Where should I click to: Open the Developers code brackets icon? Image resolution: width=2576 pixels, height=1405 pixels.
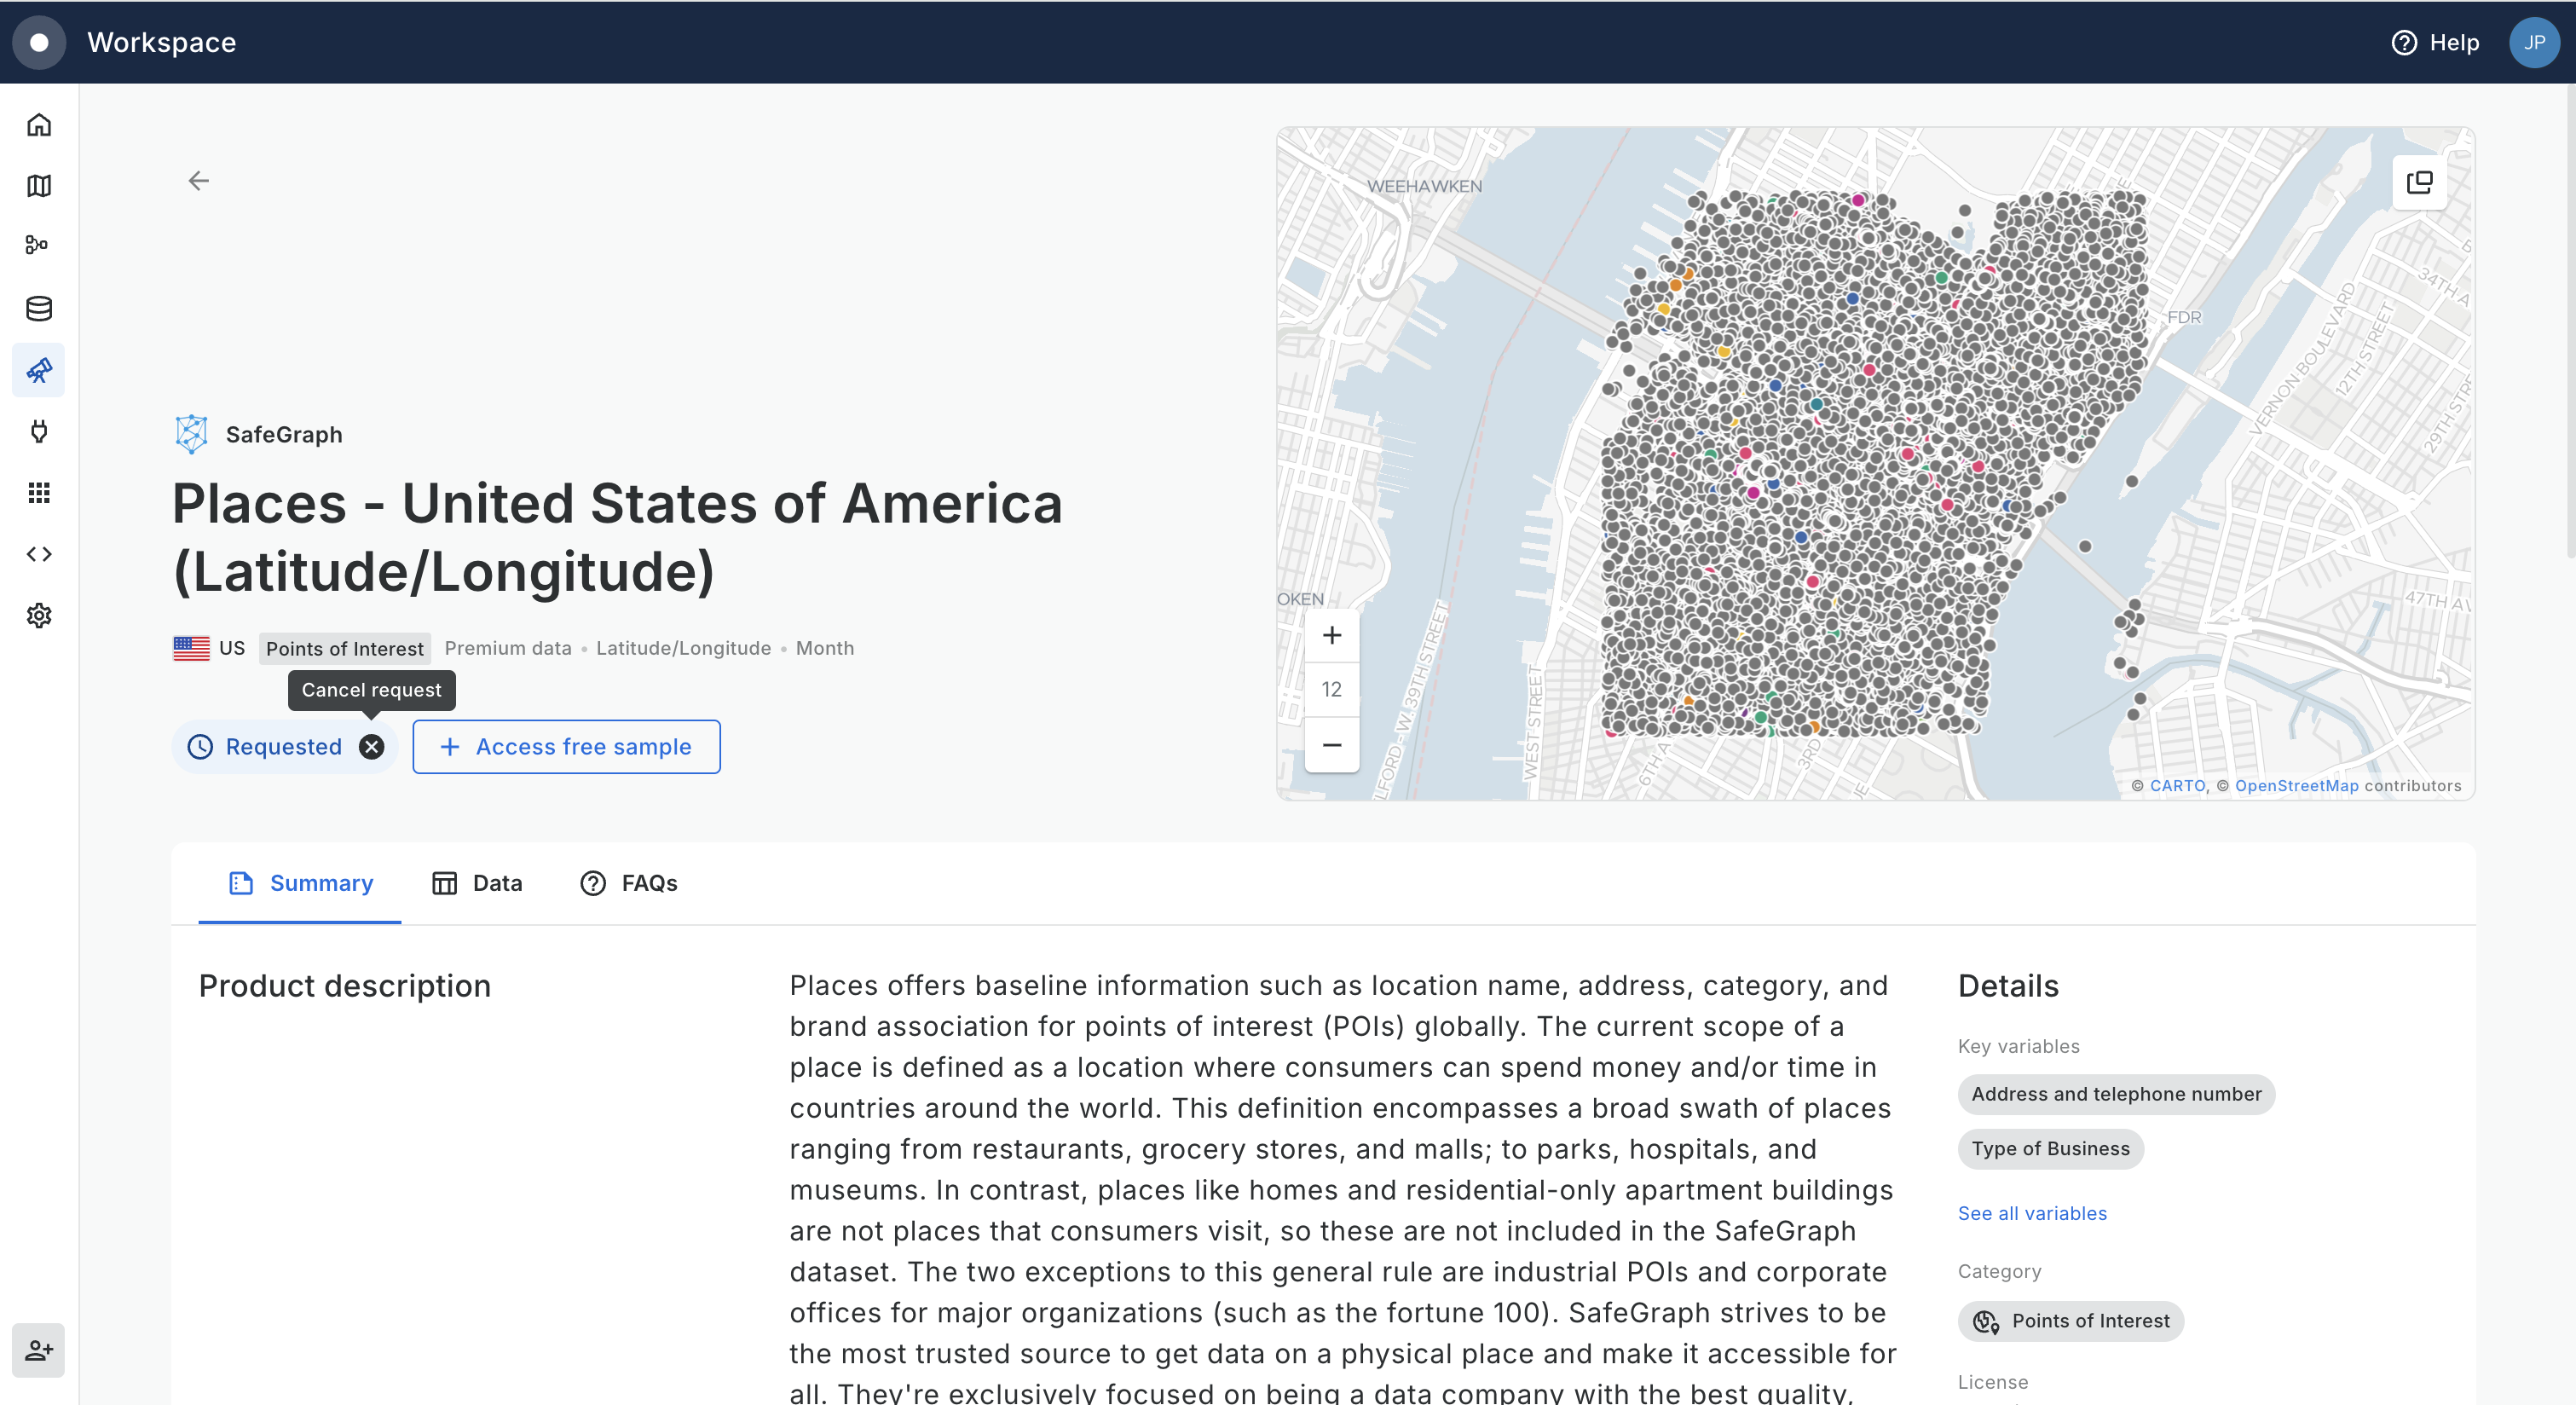(39, 554)
